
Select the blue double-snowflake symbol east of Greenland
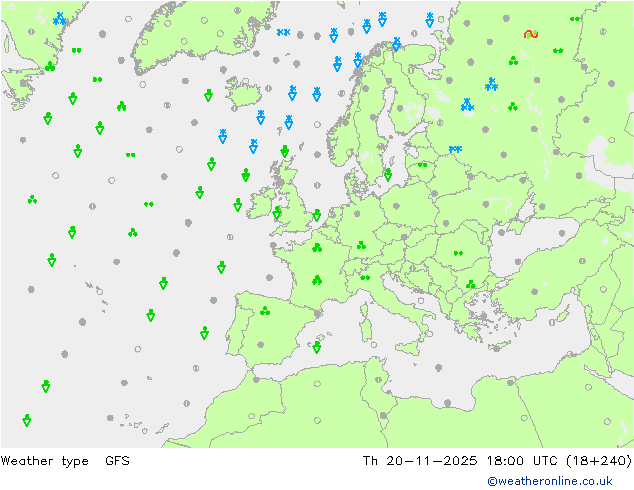point(283,32)
